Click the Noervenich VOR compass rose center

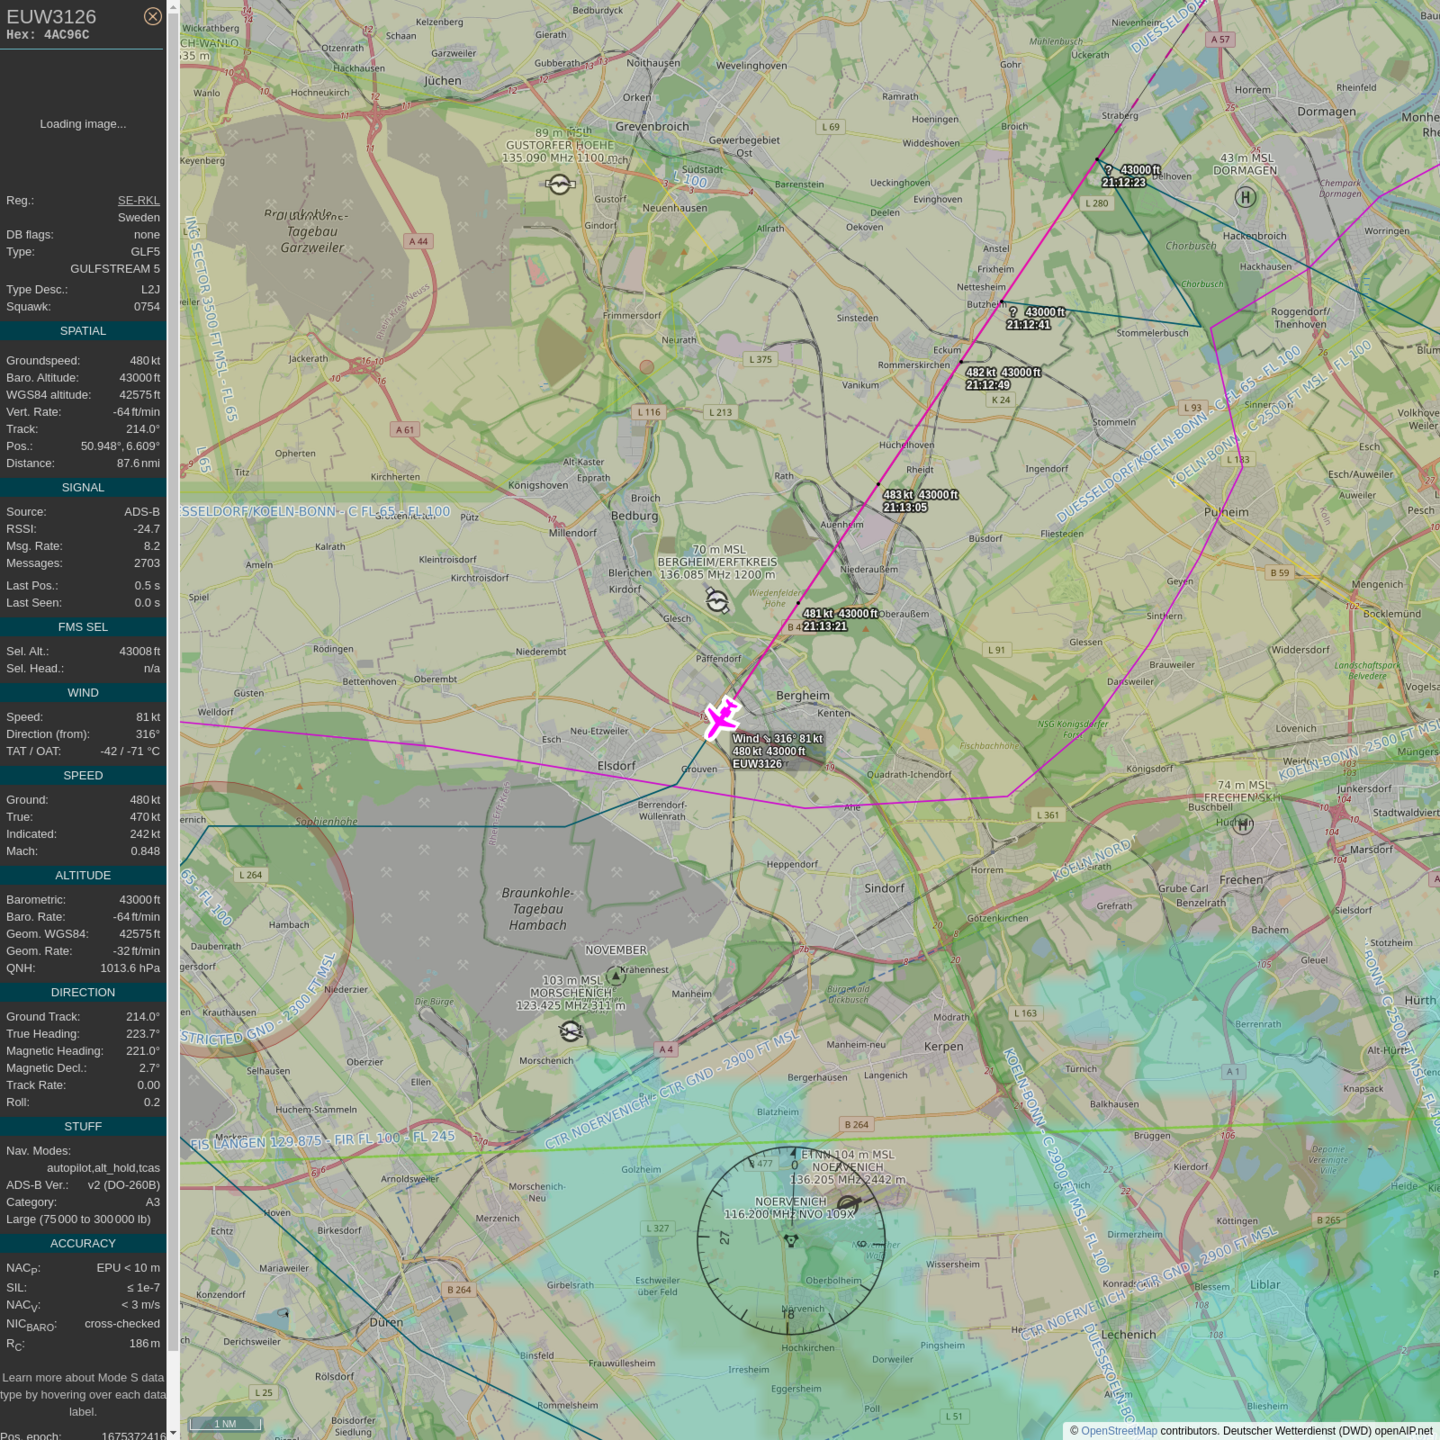(791, 1240)
